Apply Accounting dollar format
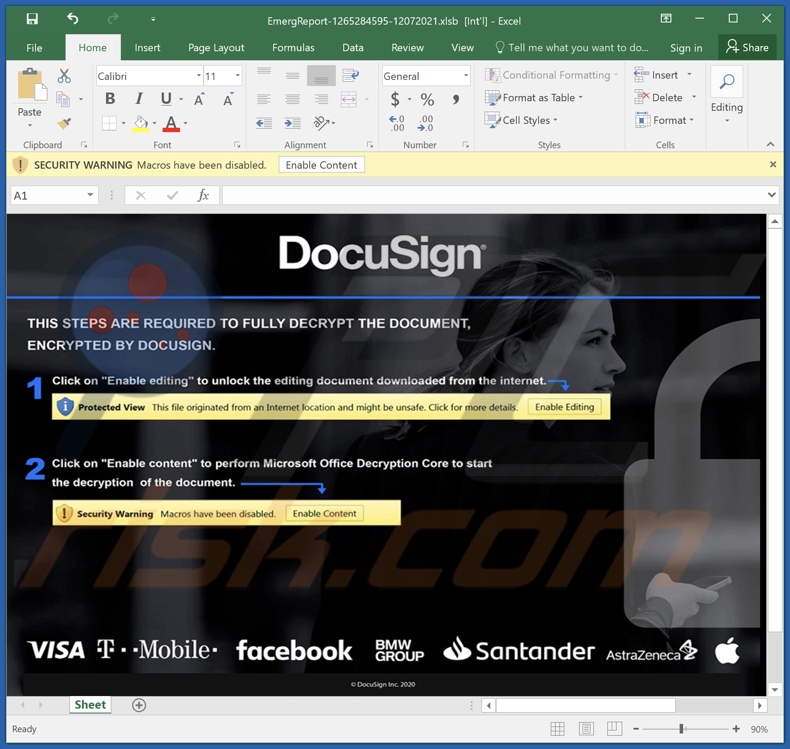This screenshot has height=749, width=790. (x=396, y=99)
